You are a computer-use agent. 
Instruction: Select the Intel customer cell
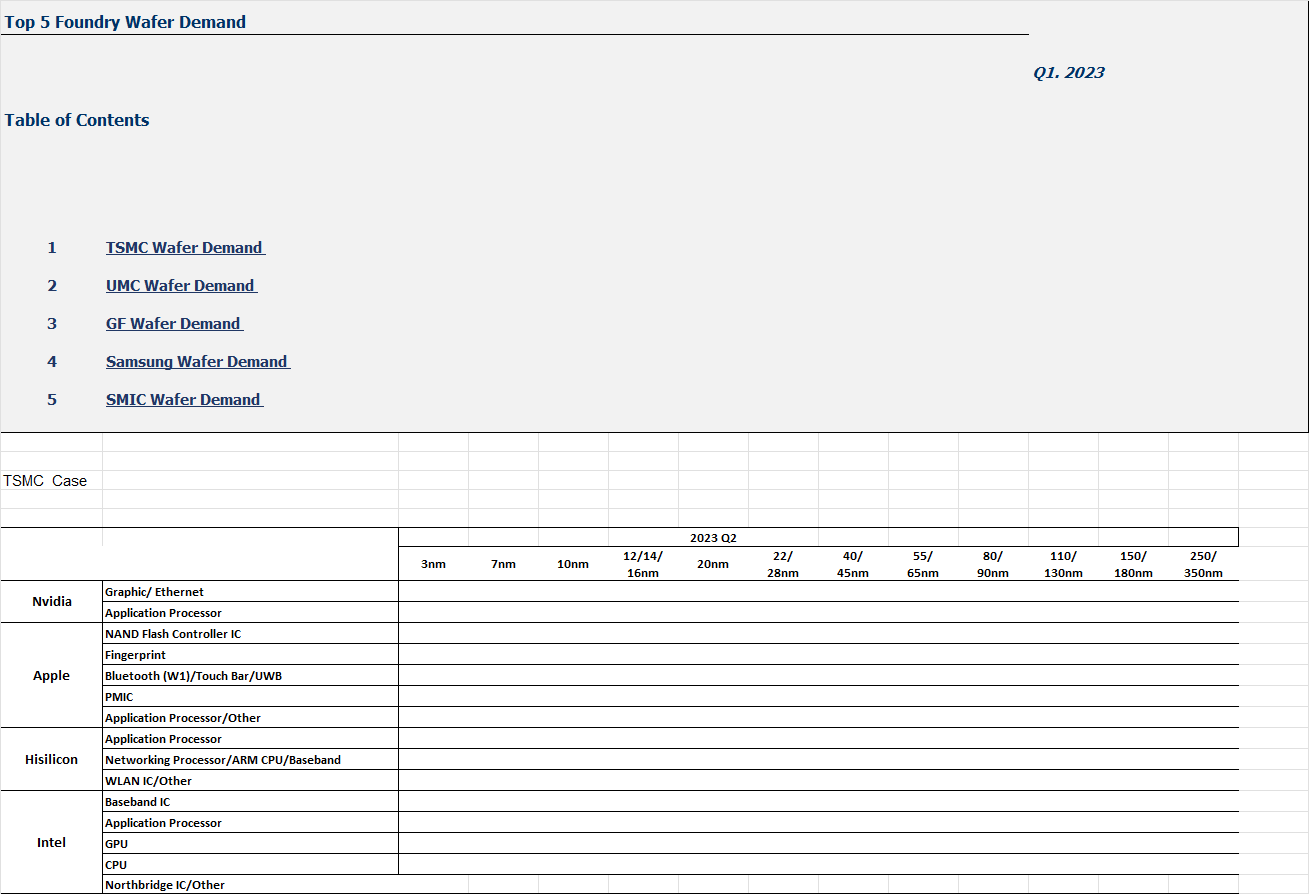[x=52, y=843]
